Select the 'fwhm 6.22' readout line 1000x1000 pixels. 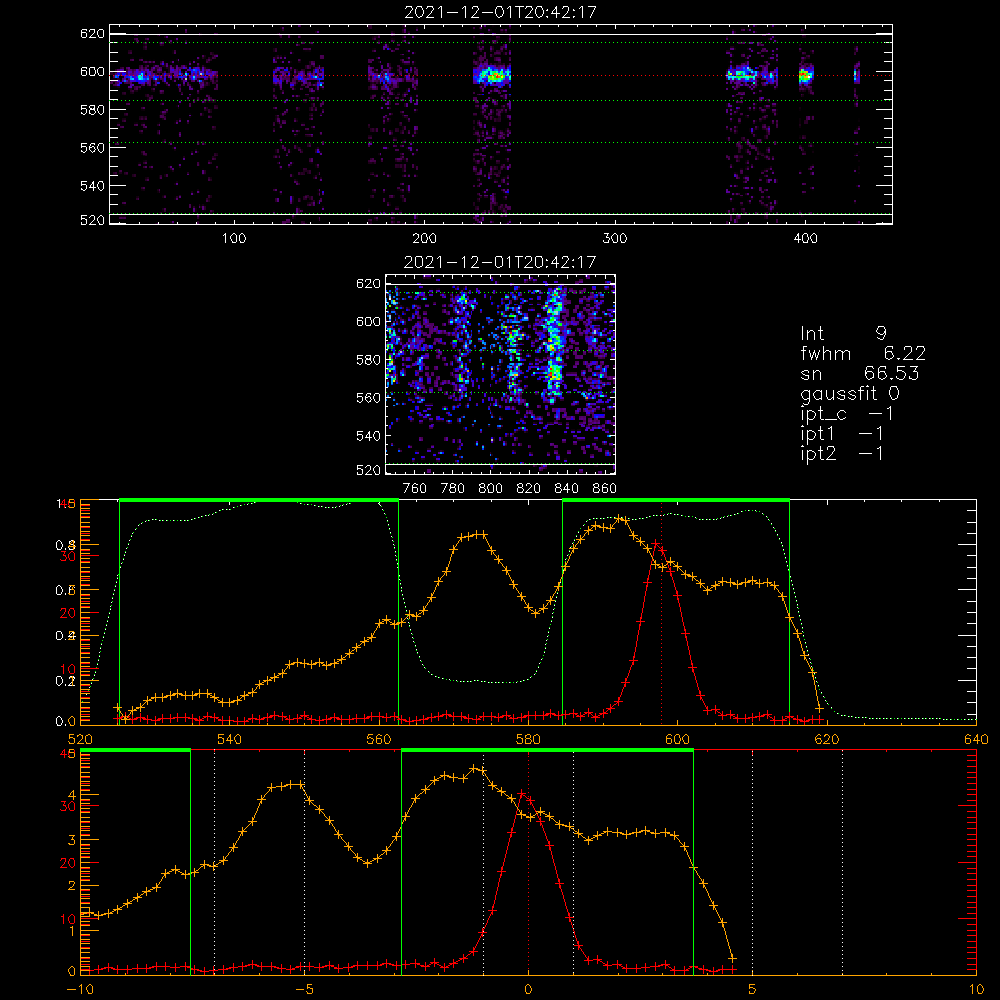coord(863,353)
